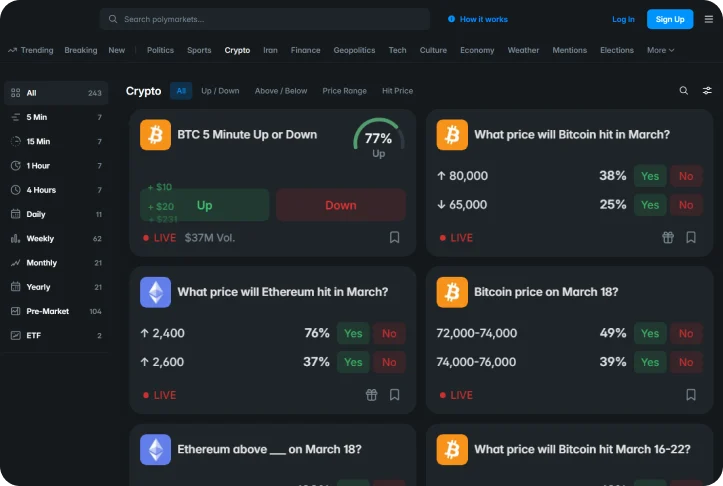Click the How it works info icon
Image resolution: width=723 pixels, height=486 pixels.
tap(451, 19)
